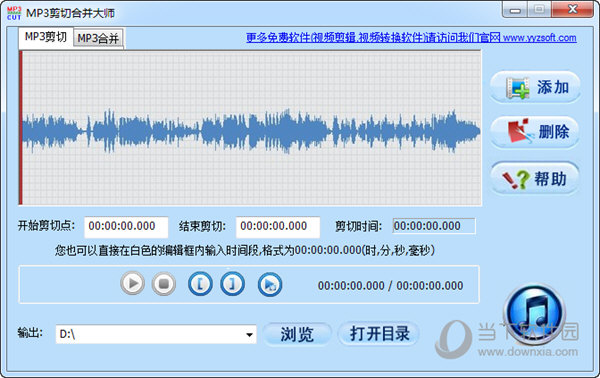Open the yyzsoft.com official website link

click(x=411, y=37)
